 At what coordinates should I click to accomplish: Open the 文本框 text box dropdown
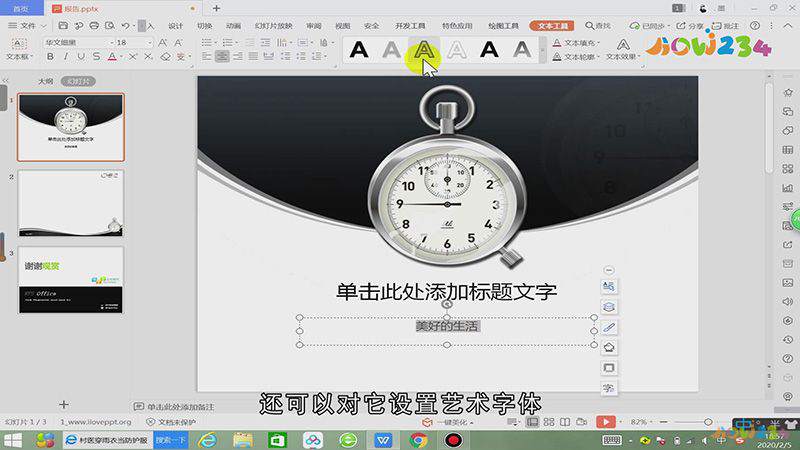[19, 57]
